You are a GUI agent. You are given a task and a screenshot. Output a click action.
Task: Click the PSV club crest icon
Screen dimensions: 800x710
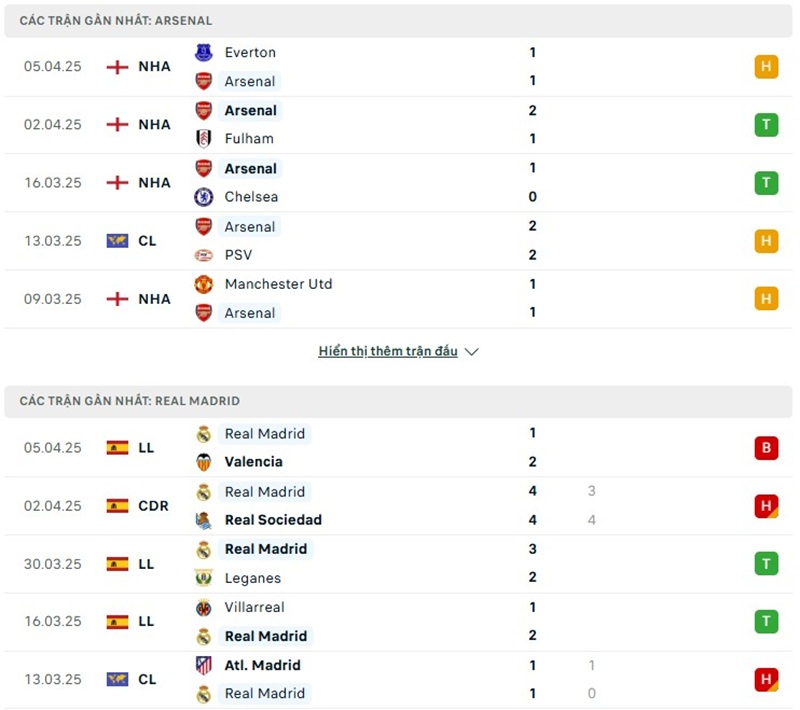(x=204, y=255)
